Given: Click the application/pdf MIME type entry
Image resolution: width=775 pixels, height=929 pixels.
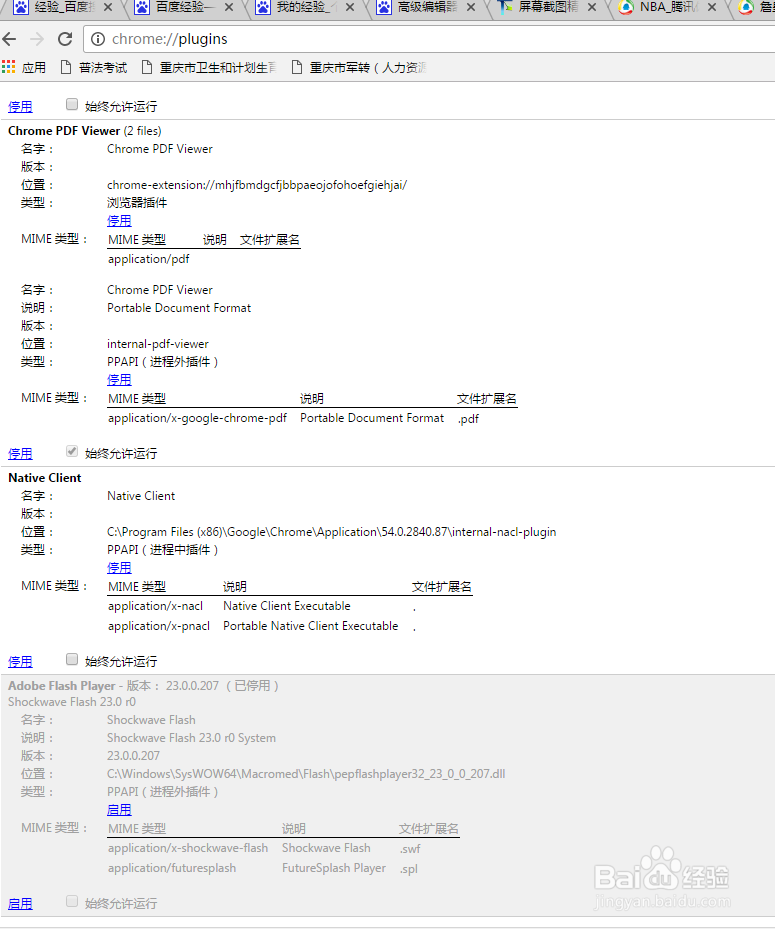Looking at the screenshot, I should pos(149,259).
